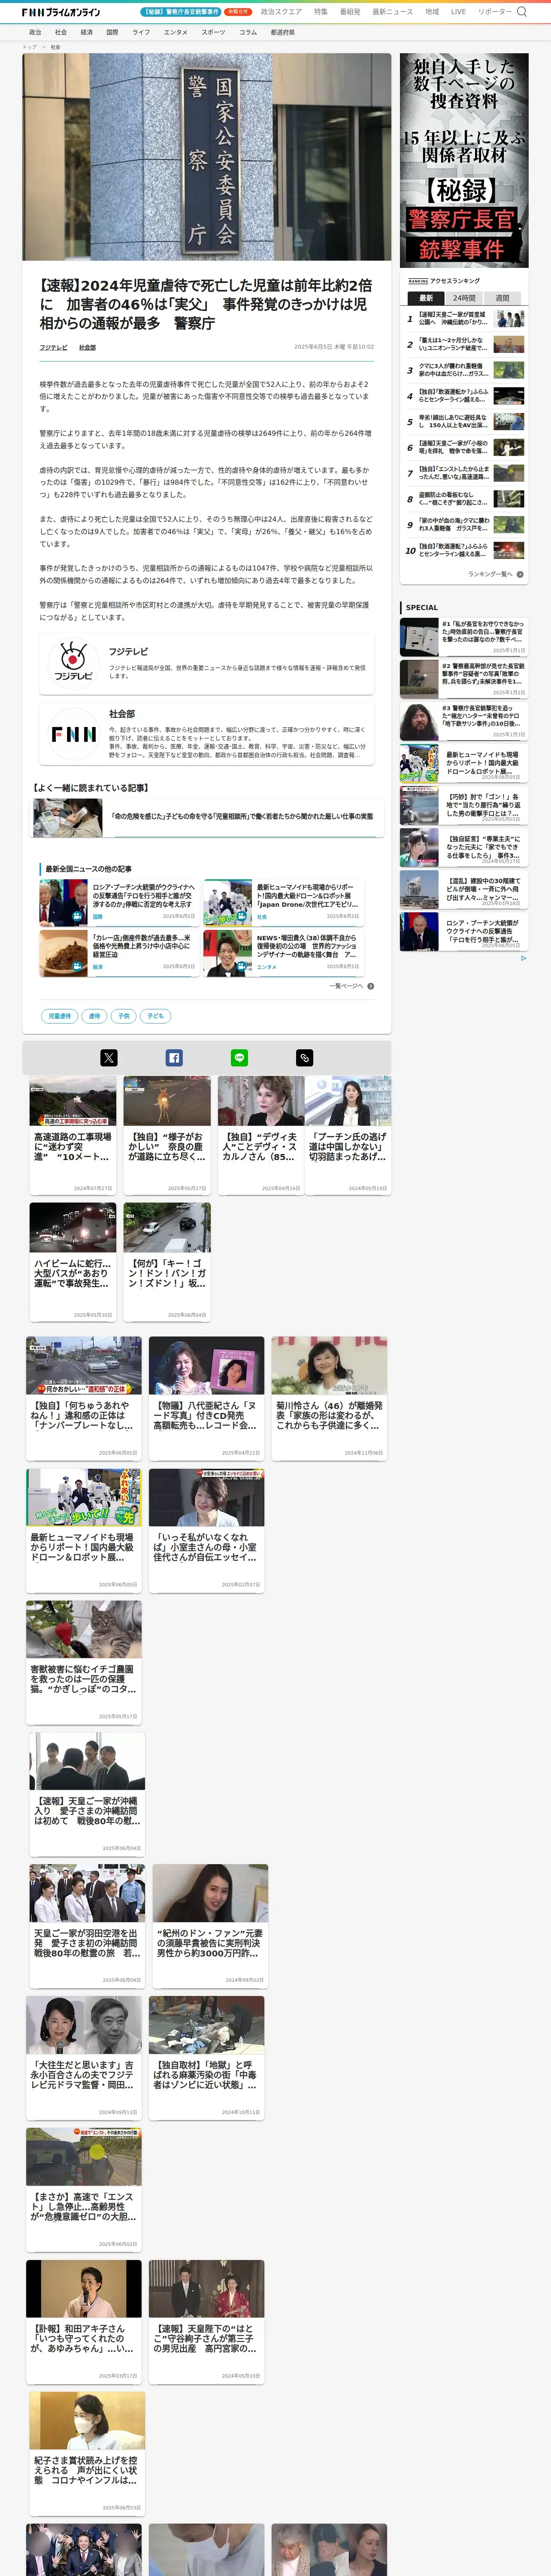Share article on Facebook
Image resolution: width=551 pixels, height=2576 pixels.
click(174, 1057)
